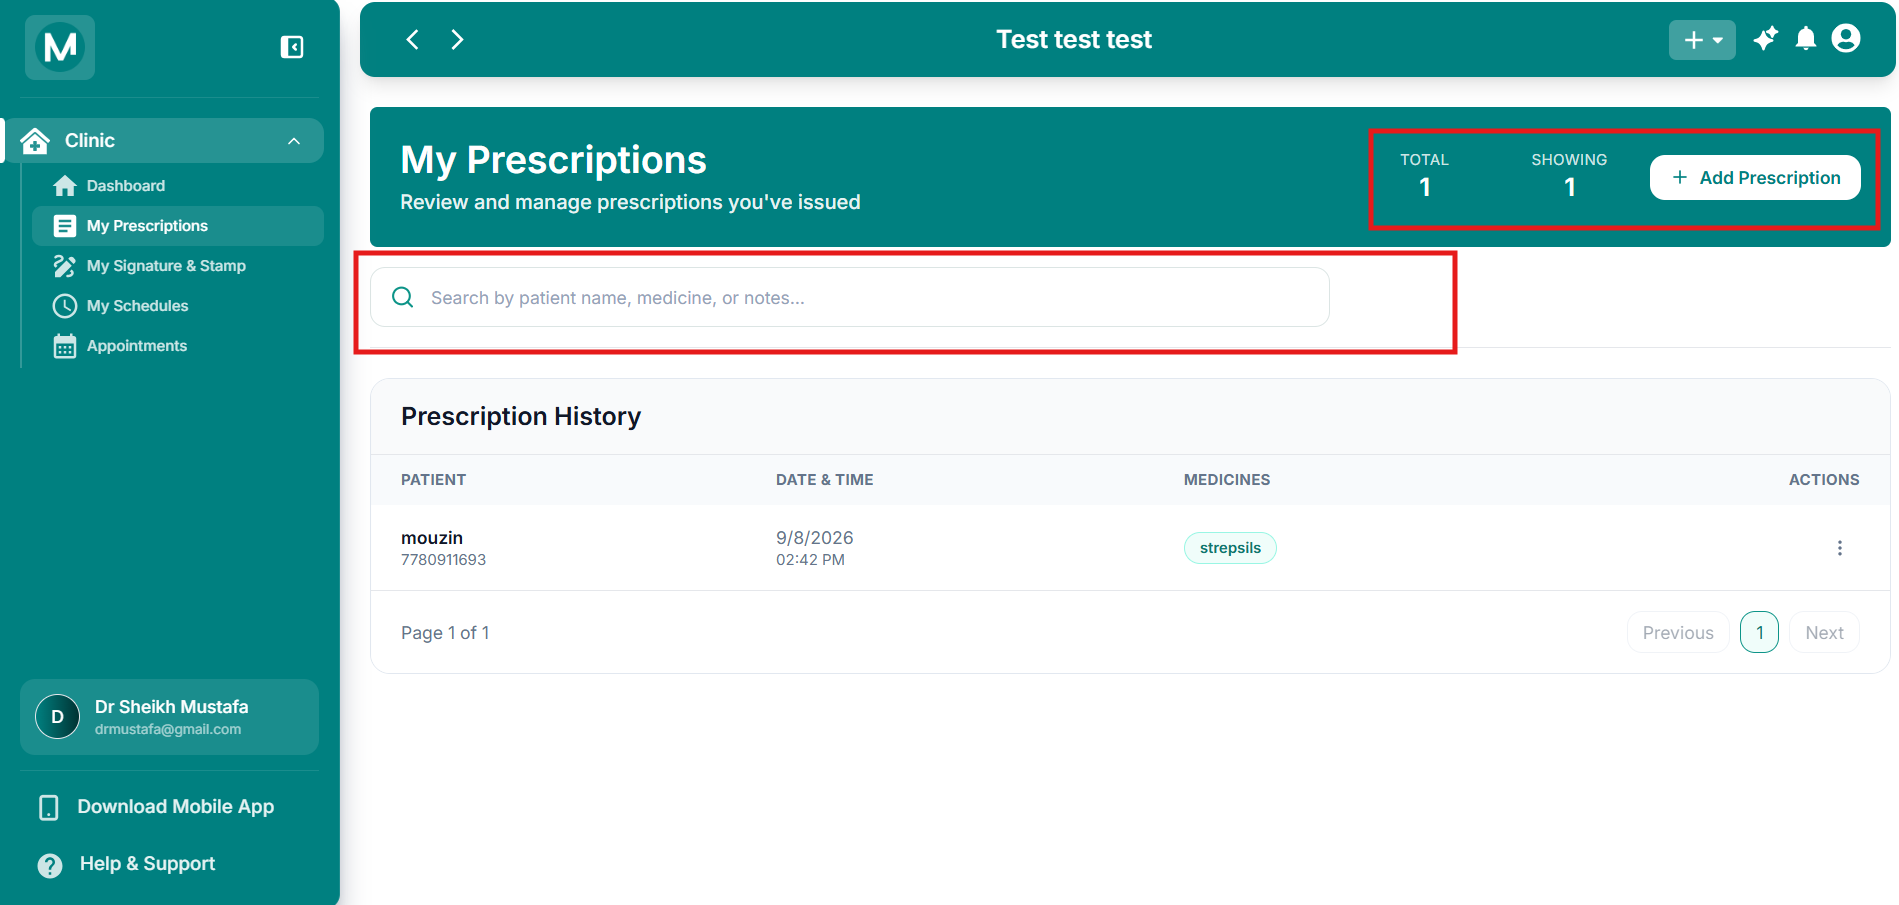Viewport: 1899px width, 905px height.
Task: Open Dr Sheikh Mustafa profile card
Action: (169, 717)
